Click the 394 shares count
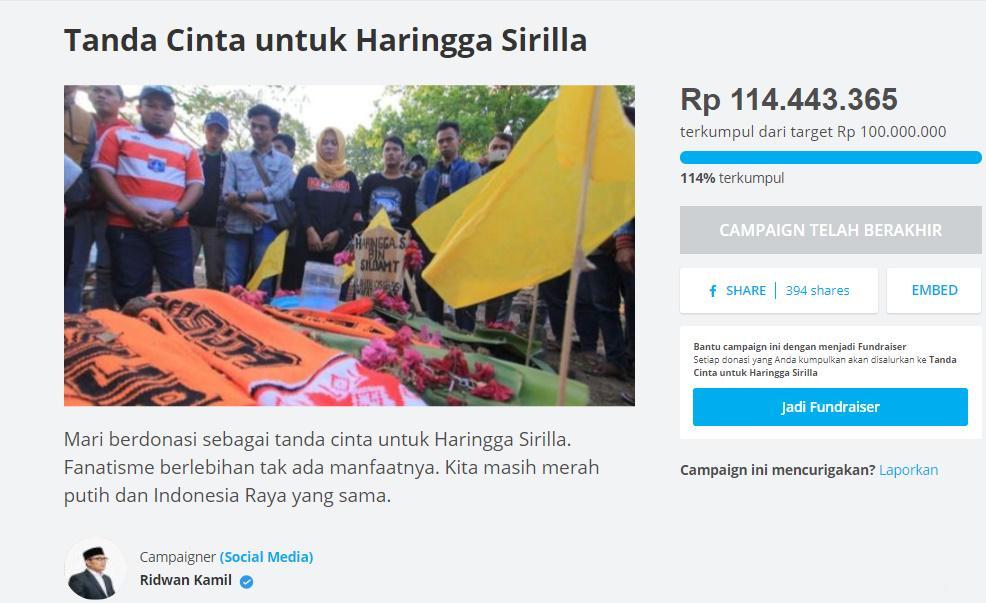The width and height of the screenshot is (986, 603). point(817,290)
